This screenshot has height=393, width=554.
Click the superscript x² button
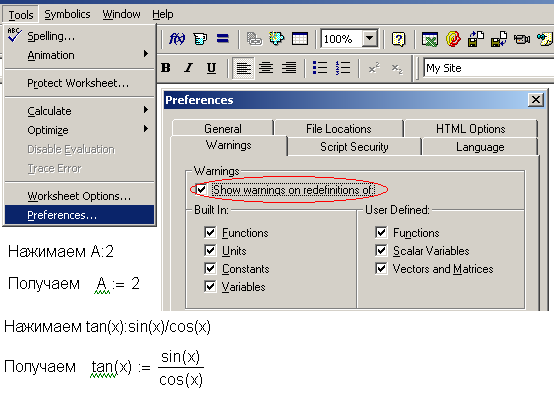click(x=374, y=68)
